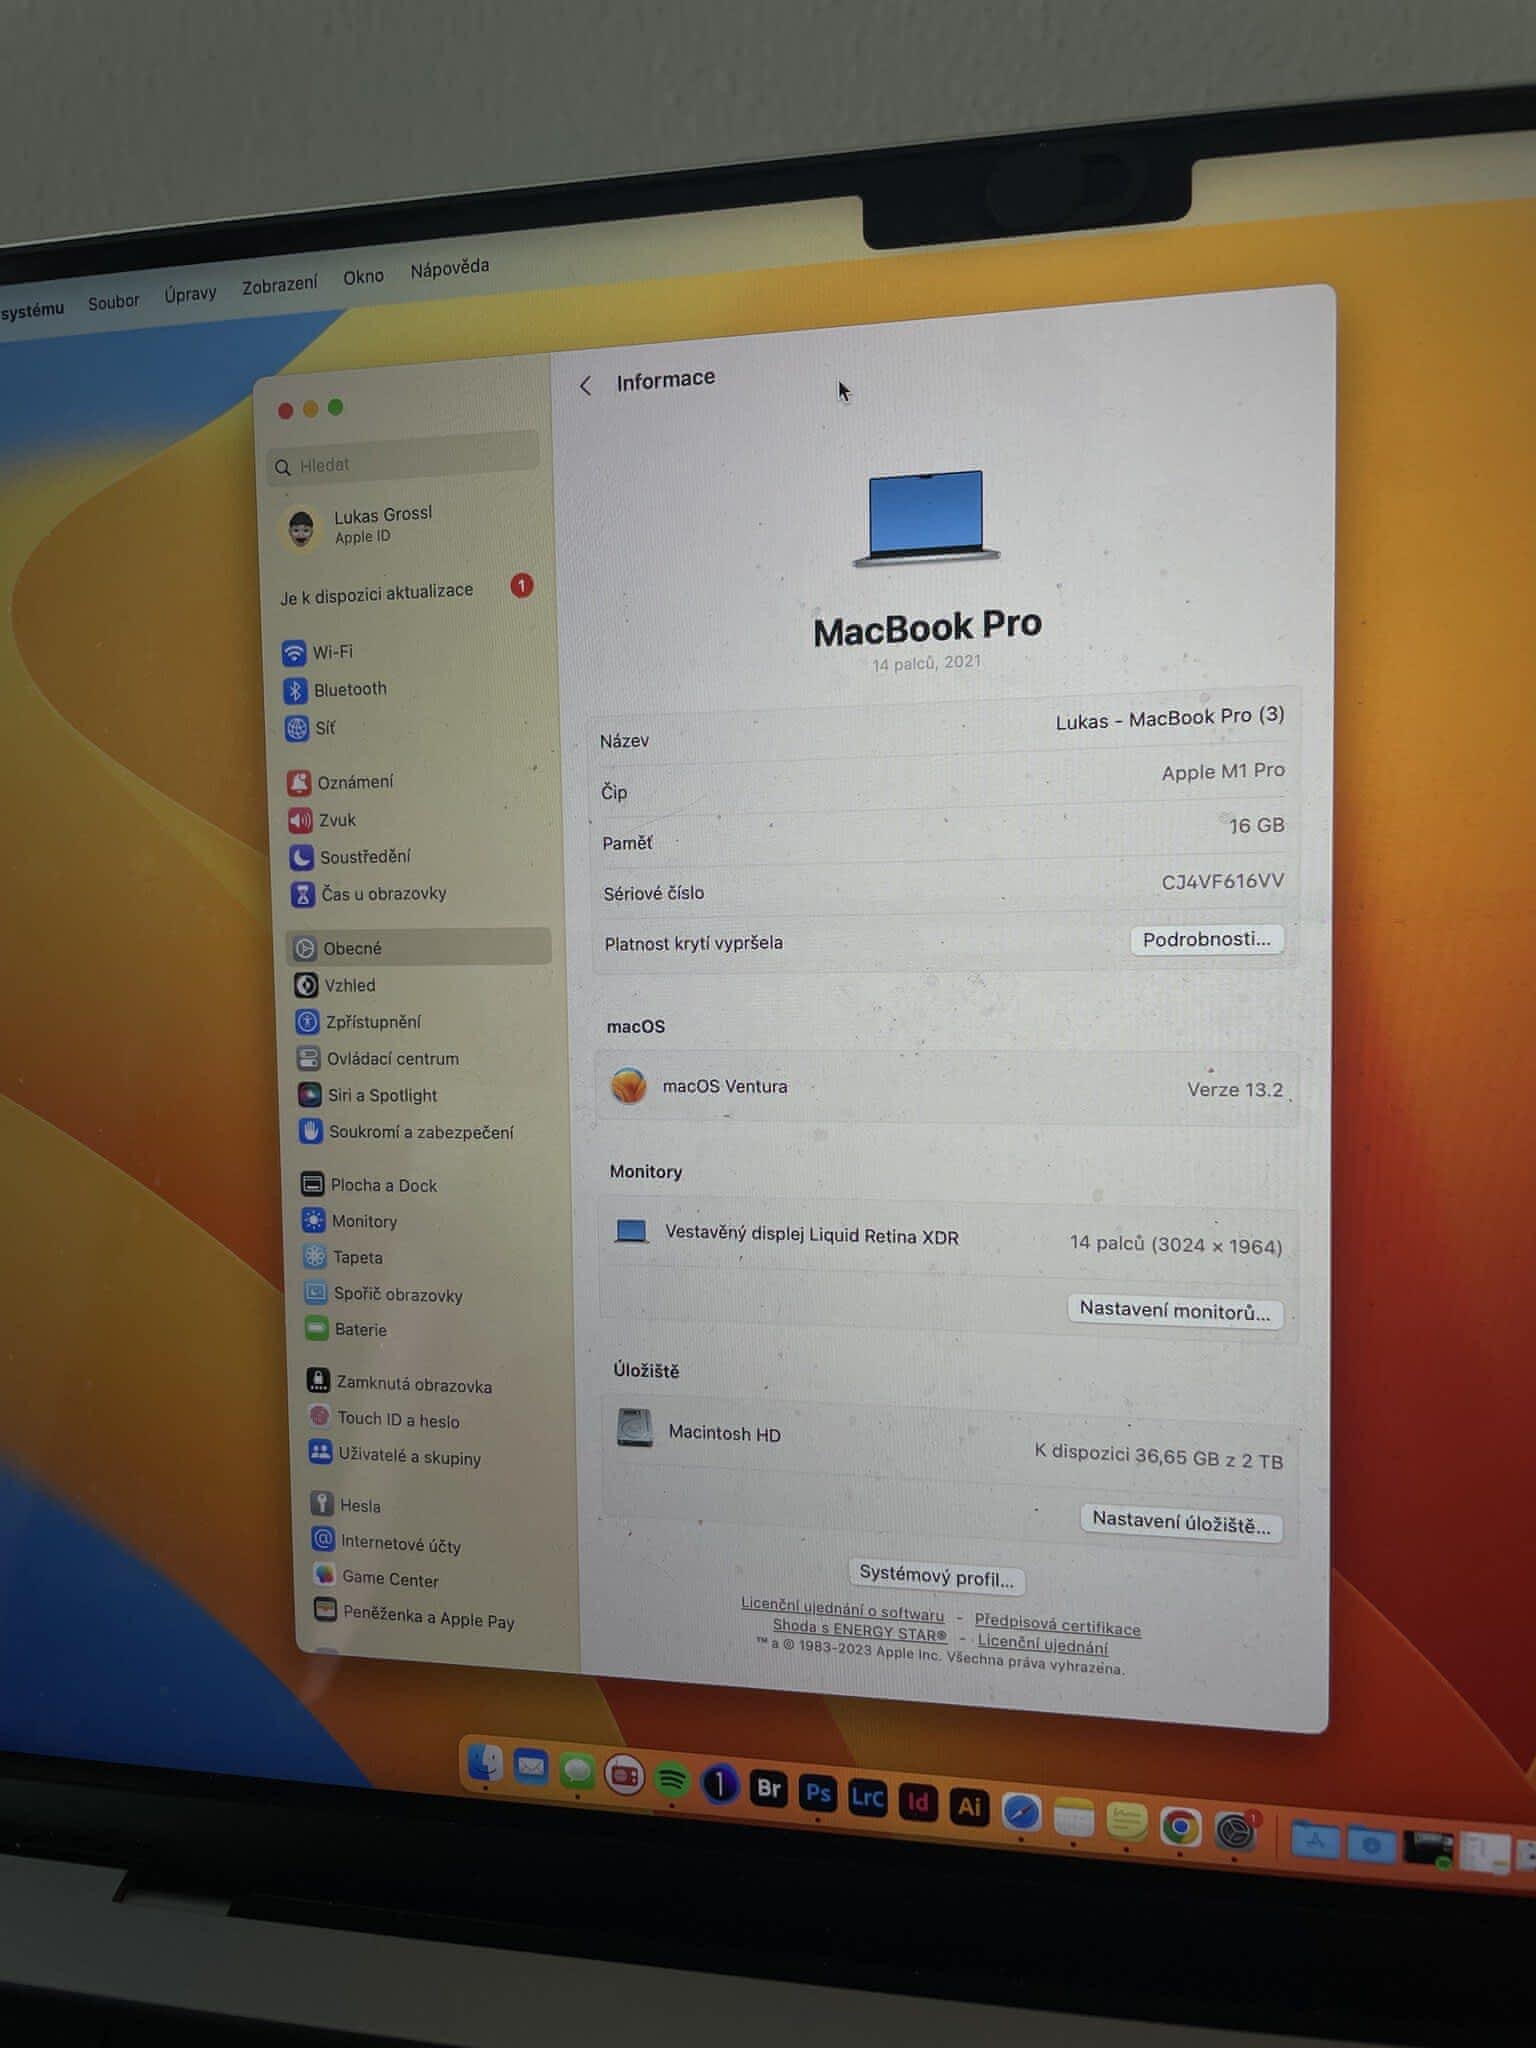
Task: Open Google Chrome from the Dock
Action: [x=1180, y=1827]
